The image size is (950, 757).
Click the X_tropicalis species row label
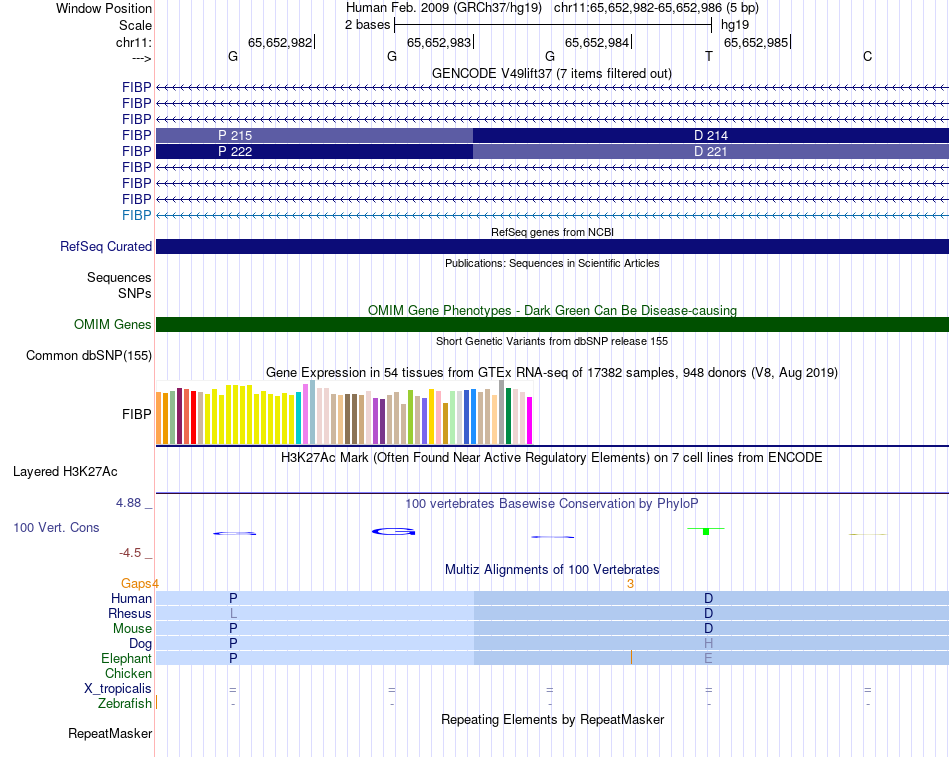point(118,689)
